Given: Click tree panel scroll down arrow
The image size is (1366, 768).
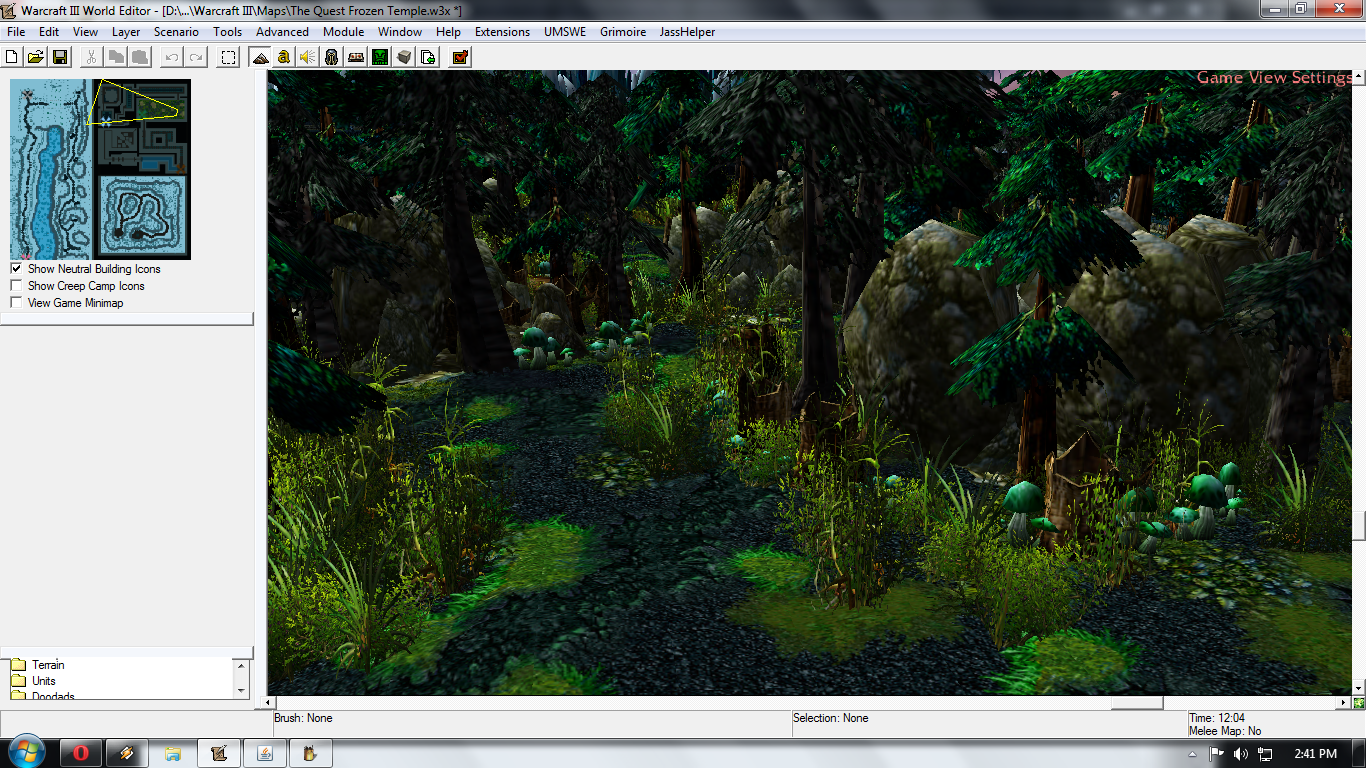Looking at the screenshot, I should pyautogui.click(x=241, y=690).
